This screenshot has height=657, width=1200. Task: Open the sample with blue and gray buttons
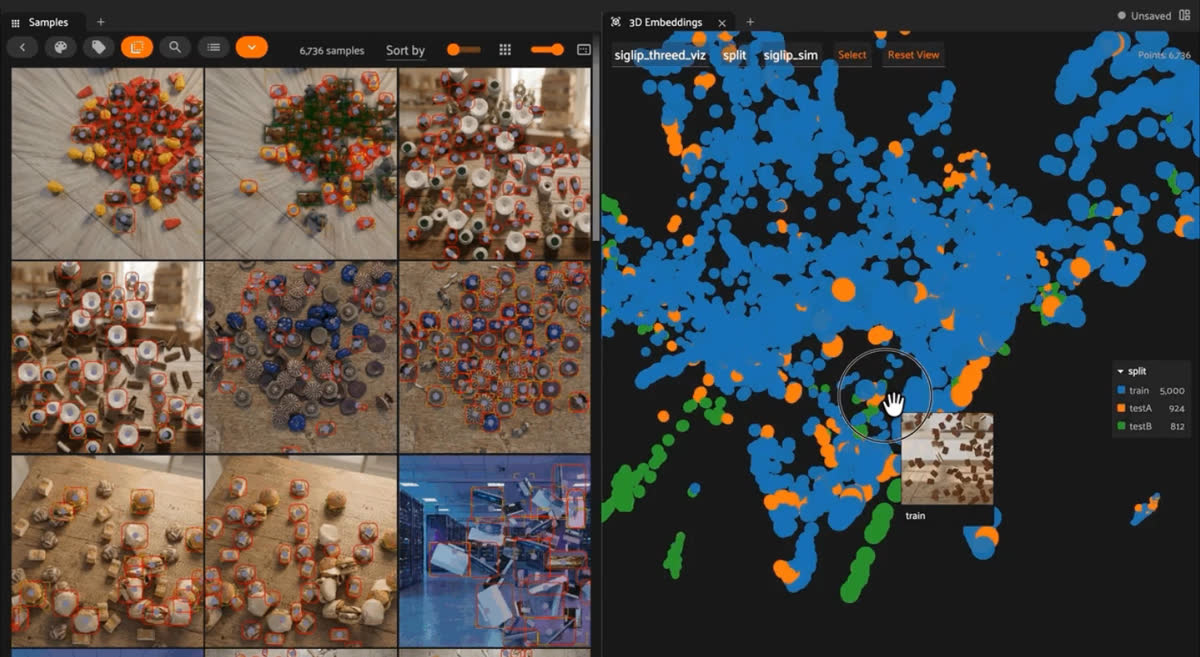point(301,357)
